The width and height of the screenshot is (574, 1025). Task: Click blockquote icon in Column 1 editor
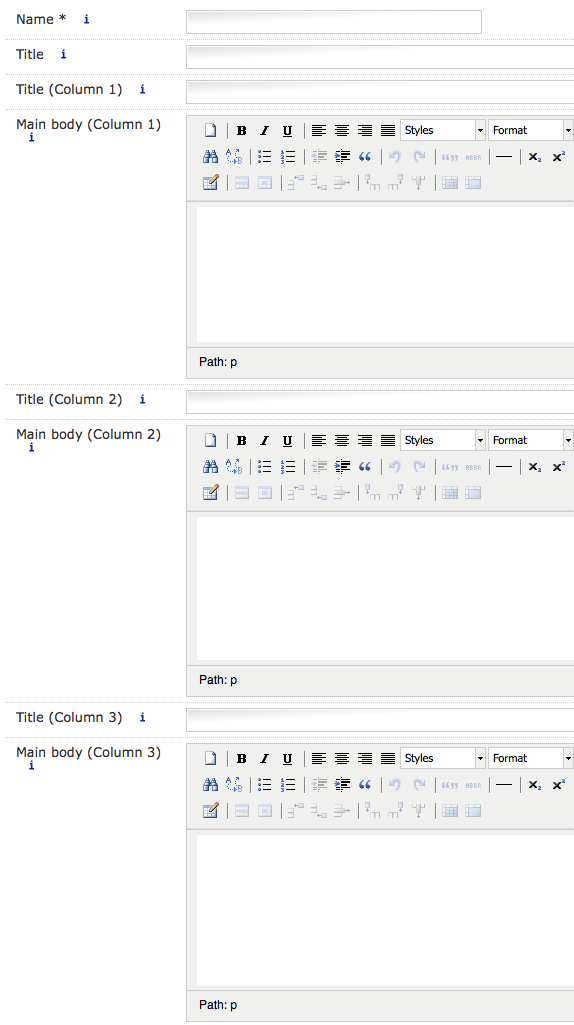pyautogui.click(x=365, y=157)
